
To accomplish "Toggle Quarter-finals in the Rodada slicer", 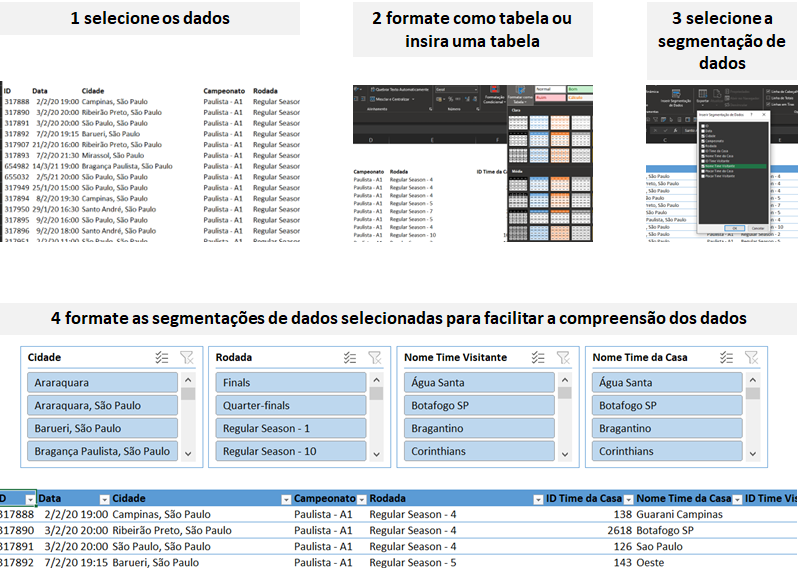I will point(291,406).
